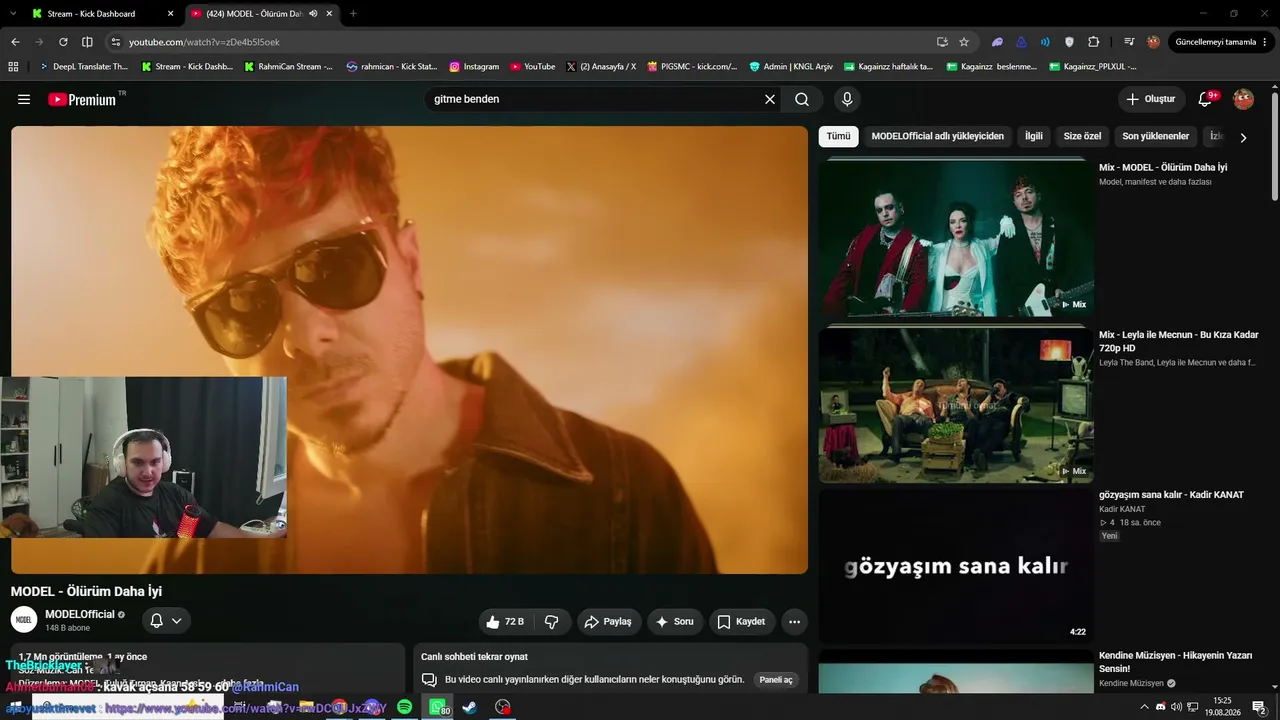Run search with the magnifier button
The height and width of the screenshot is (720, 1280).
802,99
